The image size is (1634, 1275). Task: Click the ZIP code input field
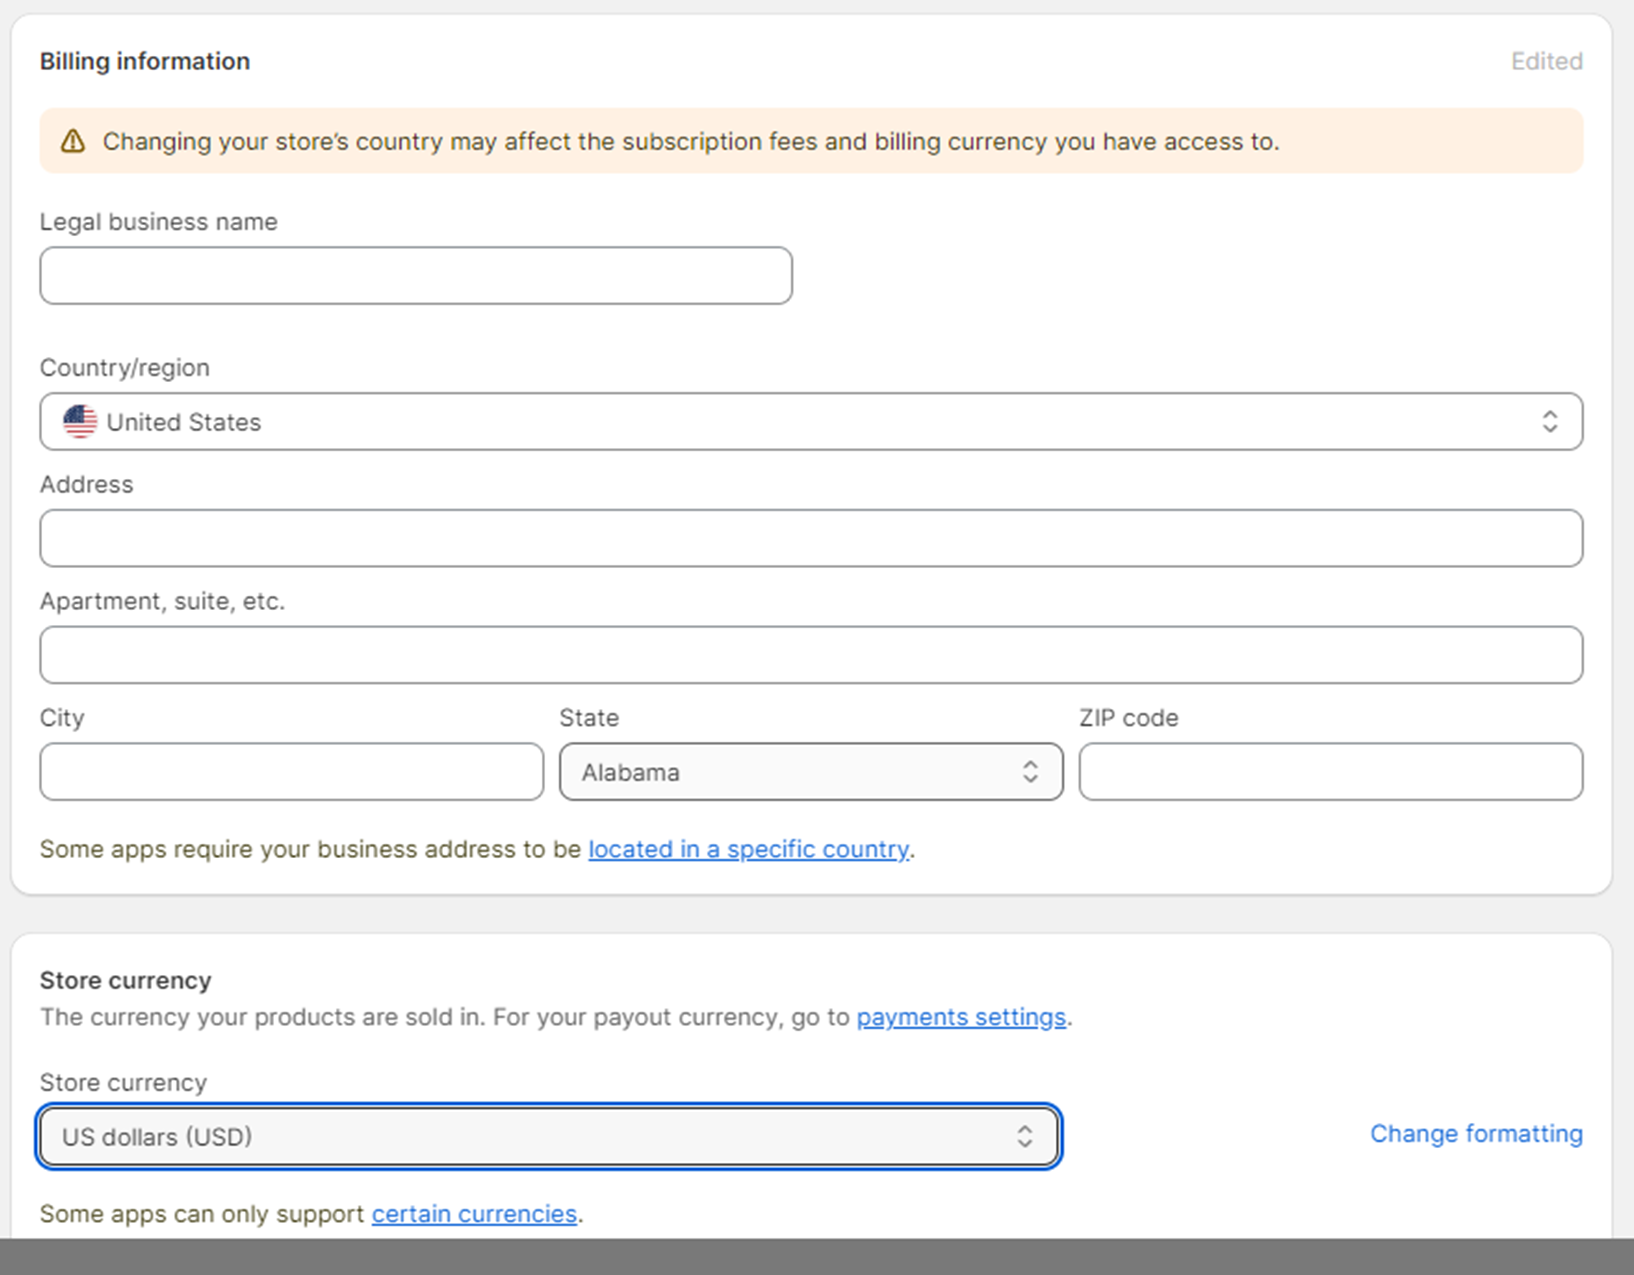tap(1330, 771)
